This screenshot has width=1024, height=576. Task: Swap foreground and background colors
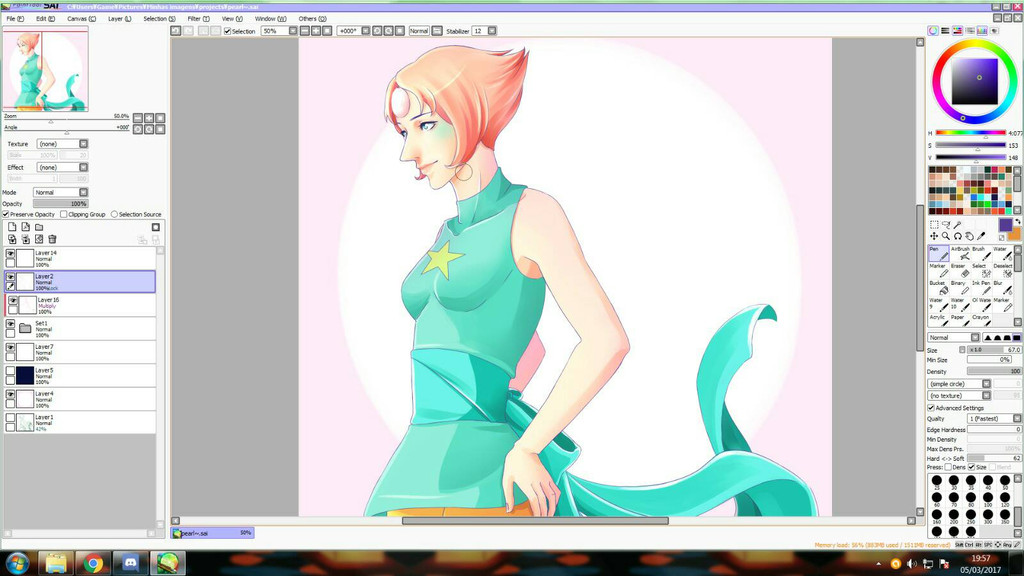(x=1017, y=222)
